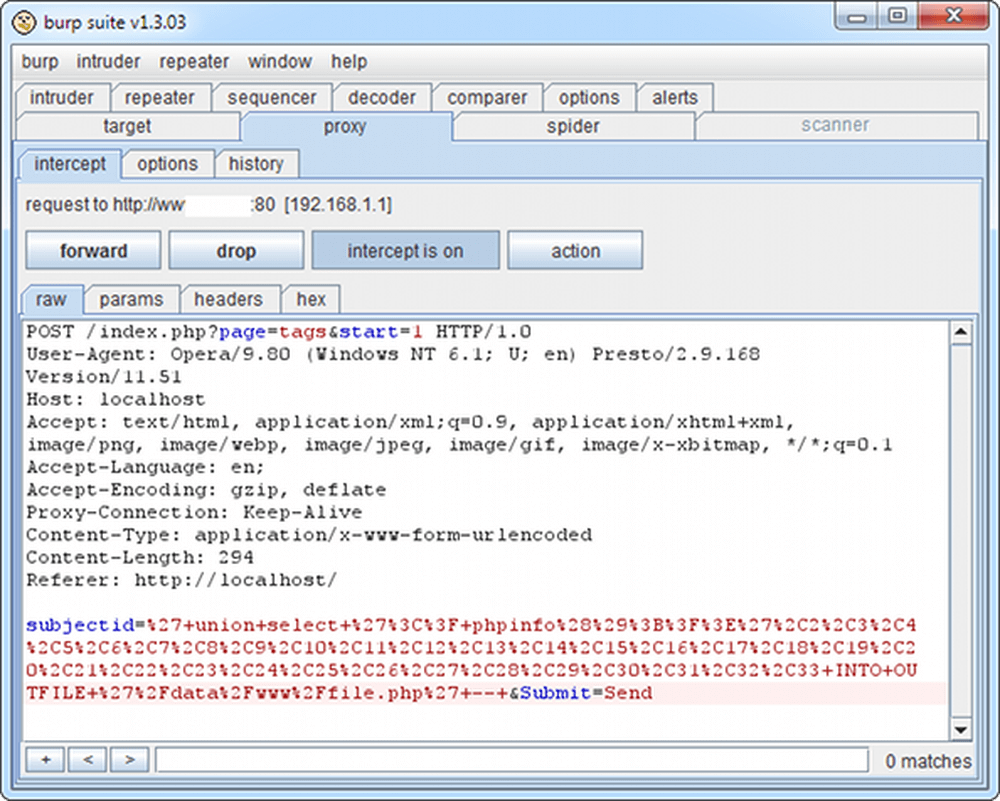Check the alerts tab
This screenshot has height=801, width=1000.
click(675, 97)
